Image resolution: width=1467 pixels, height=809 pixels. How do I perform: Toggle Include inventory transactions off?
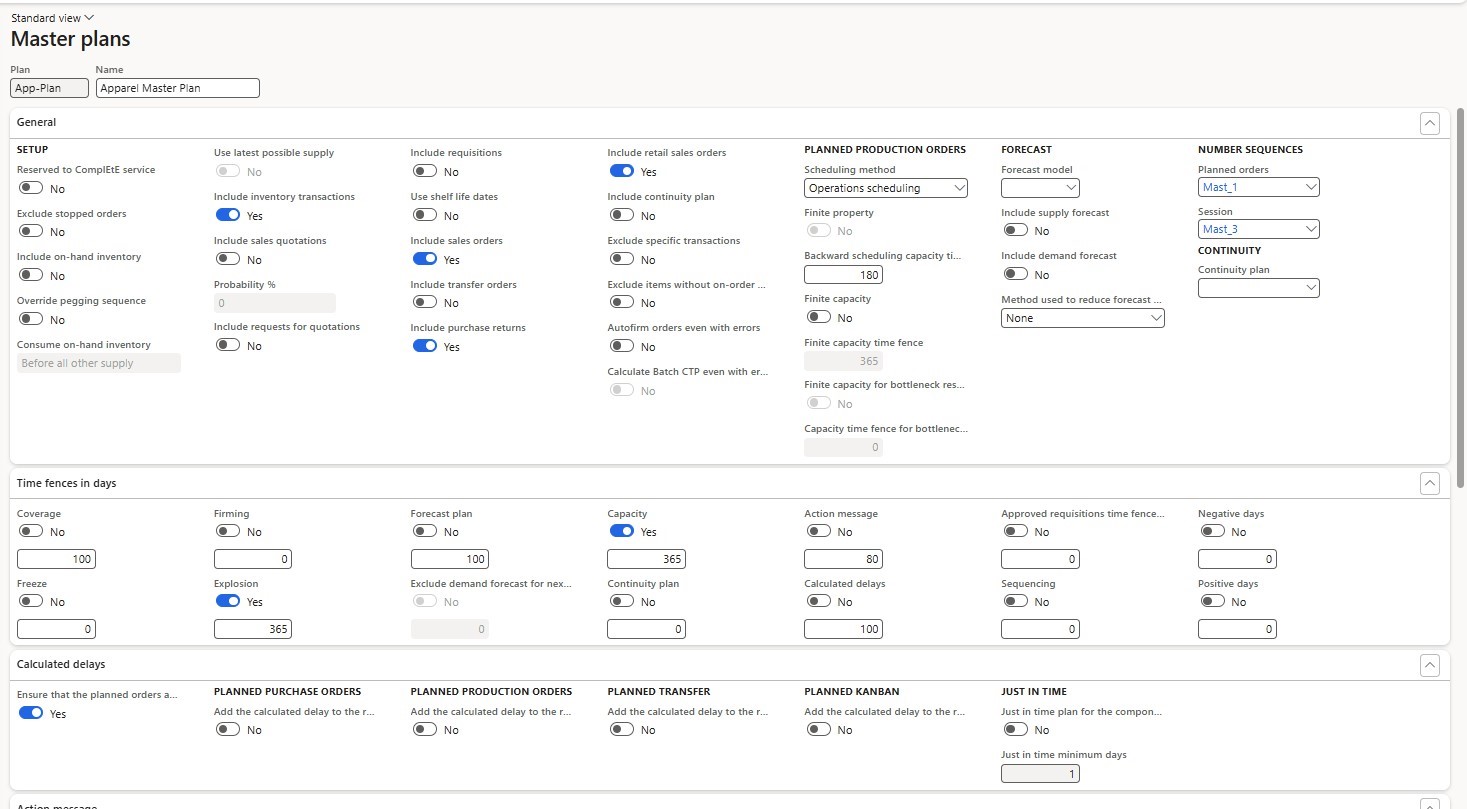click(x=228, y=215)
